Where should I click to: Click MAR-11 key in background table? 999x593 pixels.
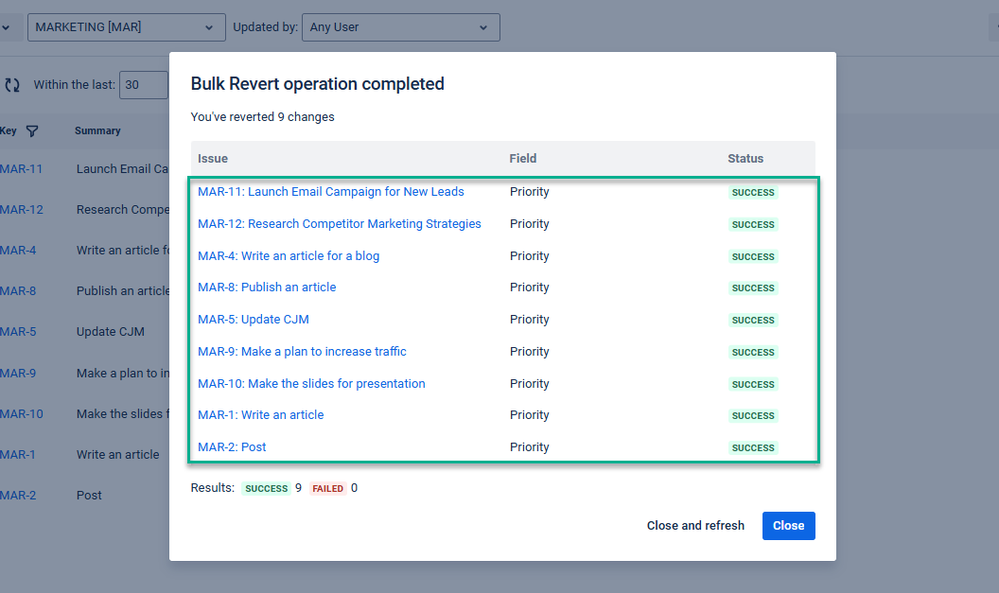(21, 169)
